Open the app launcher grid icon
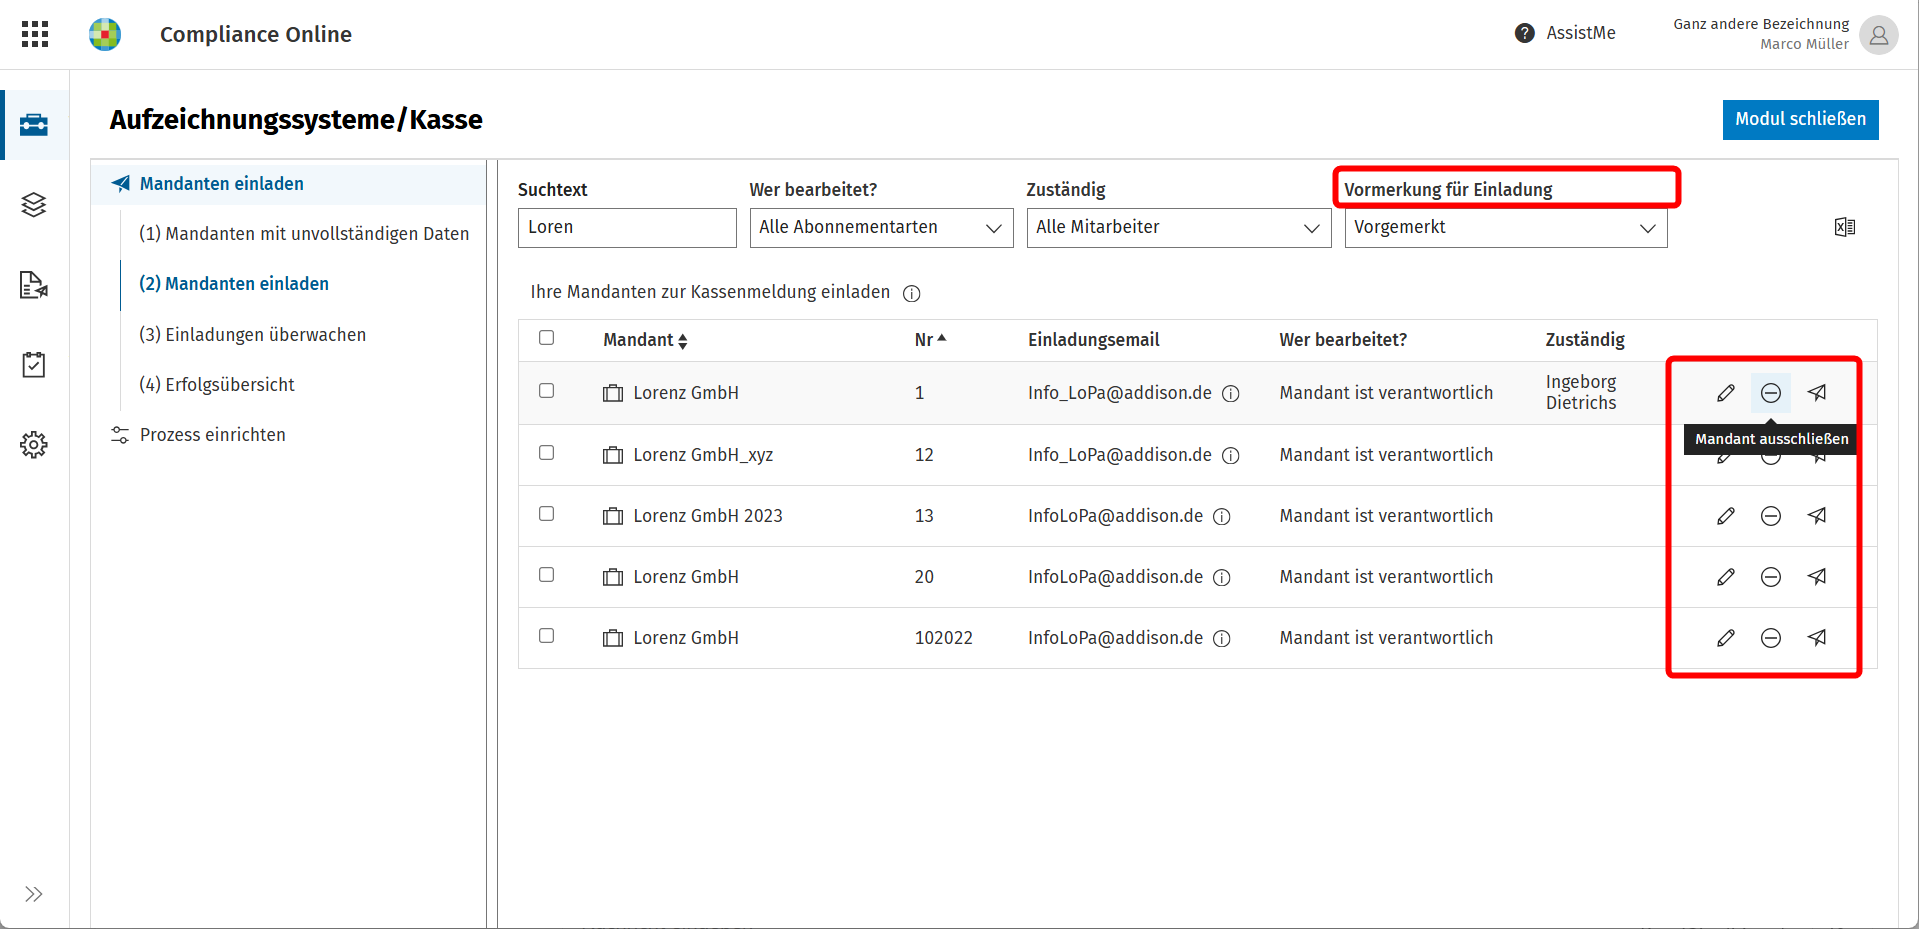The width and height of the screenshot is (1919, 929). (35, 34)
